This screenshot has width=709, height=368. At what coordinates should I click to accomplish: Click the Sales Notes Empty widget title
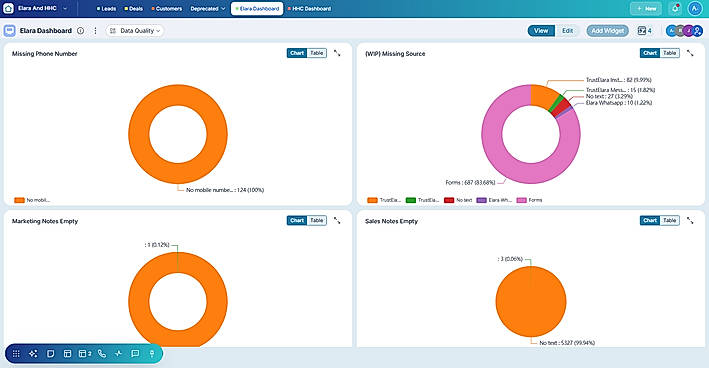coord(391,221)
